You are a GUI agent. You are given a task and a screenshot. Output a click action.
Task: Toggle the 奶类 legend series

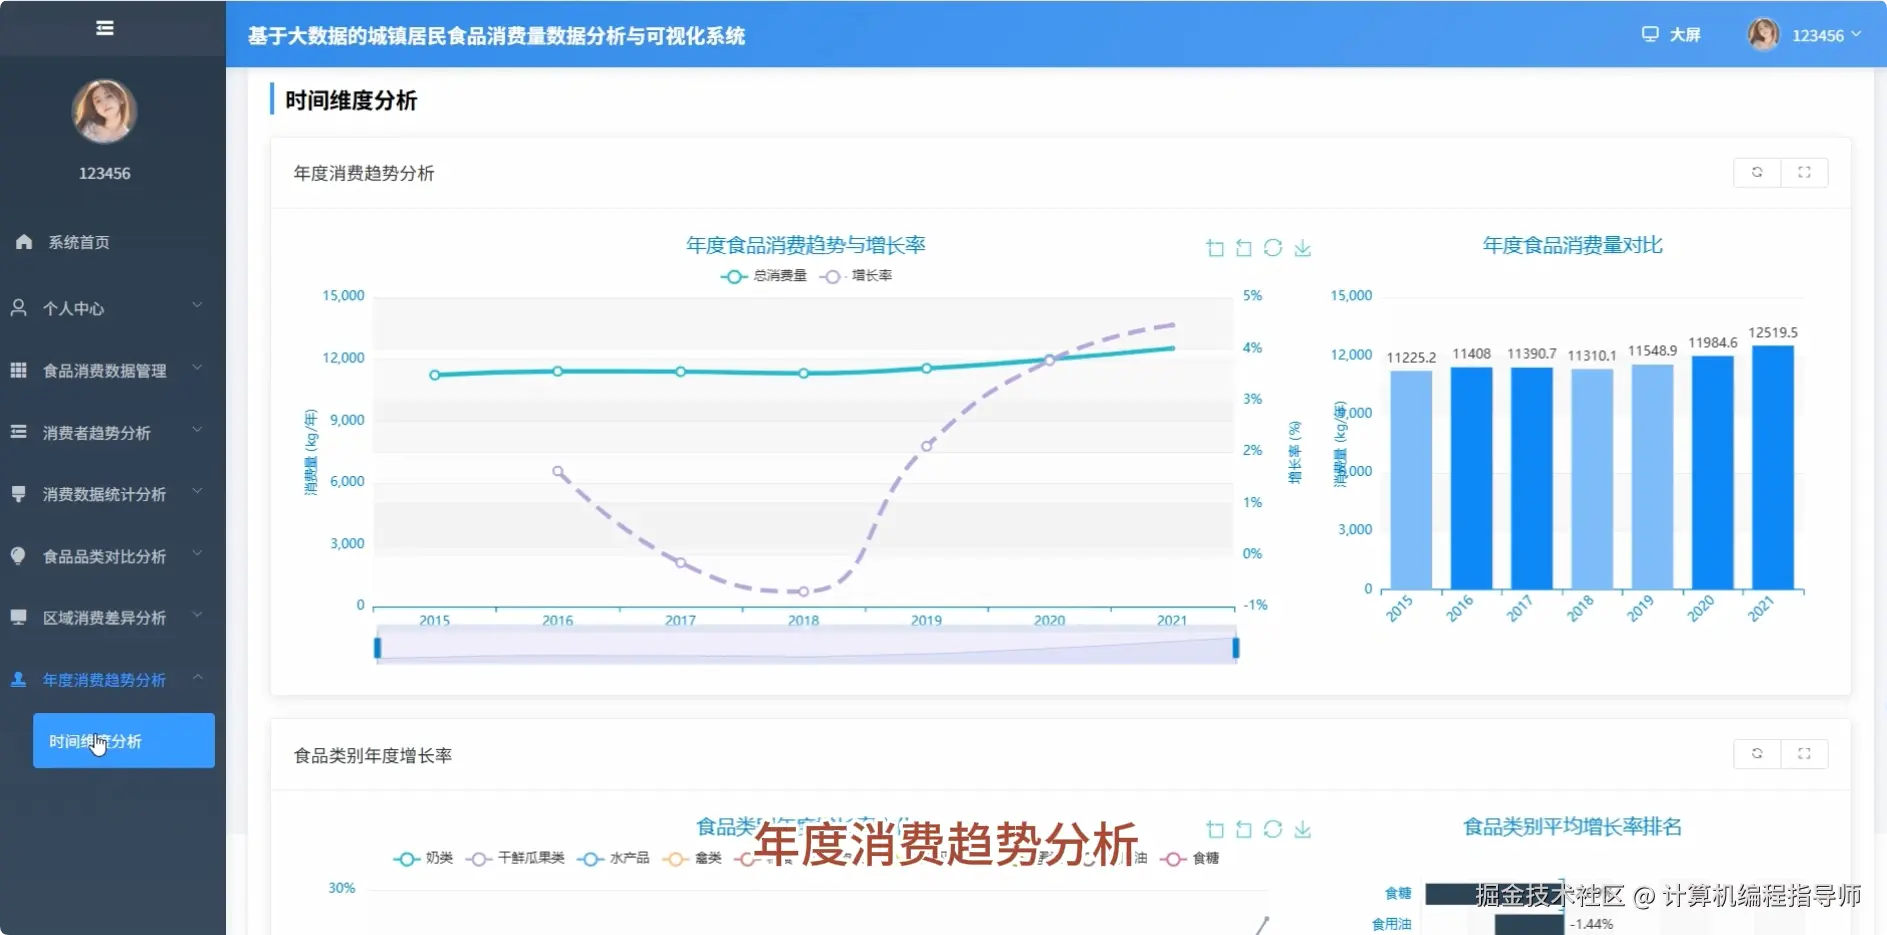pos(423,858)
